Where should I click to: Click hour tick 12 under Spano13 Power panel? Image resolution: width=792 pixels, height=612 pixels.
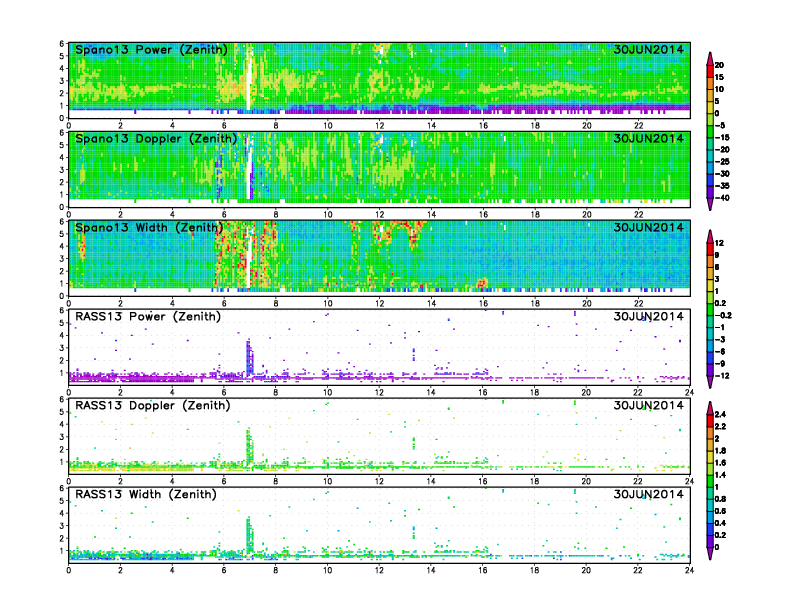379,126
